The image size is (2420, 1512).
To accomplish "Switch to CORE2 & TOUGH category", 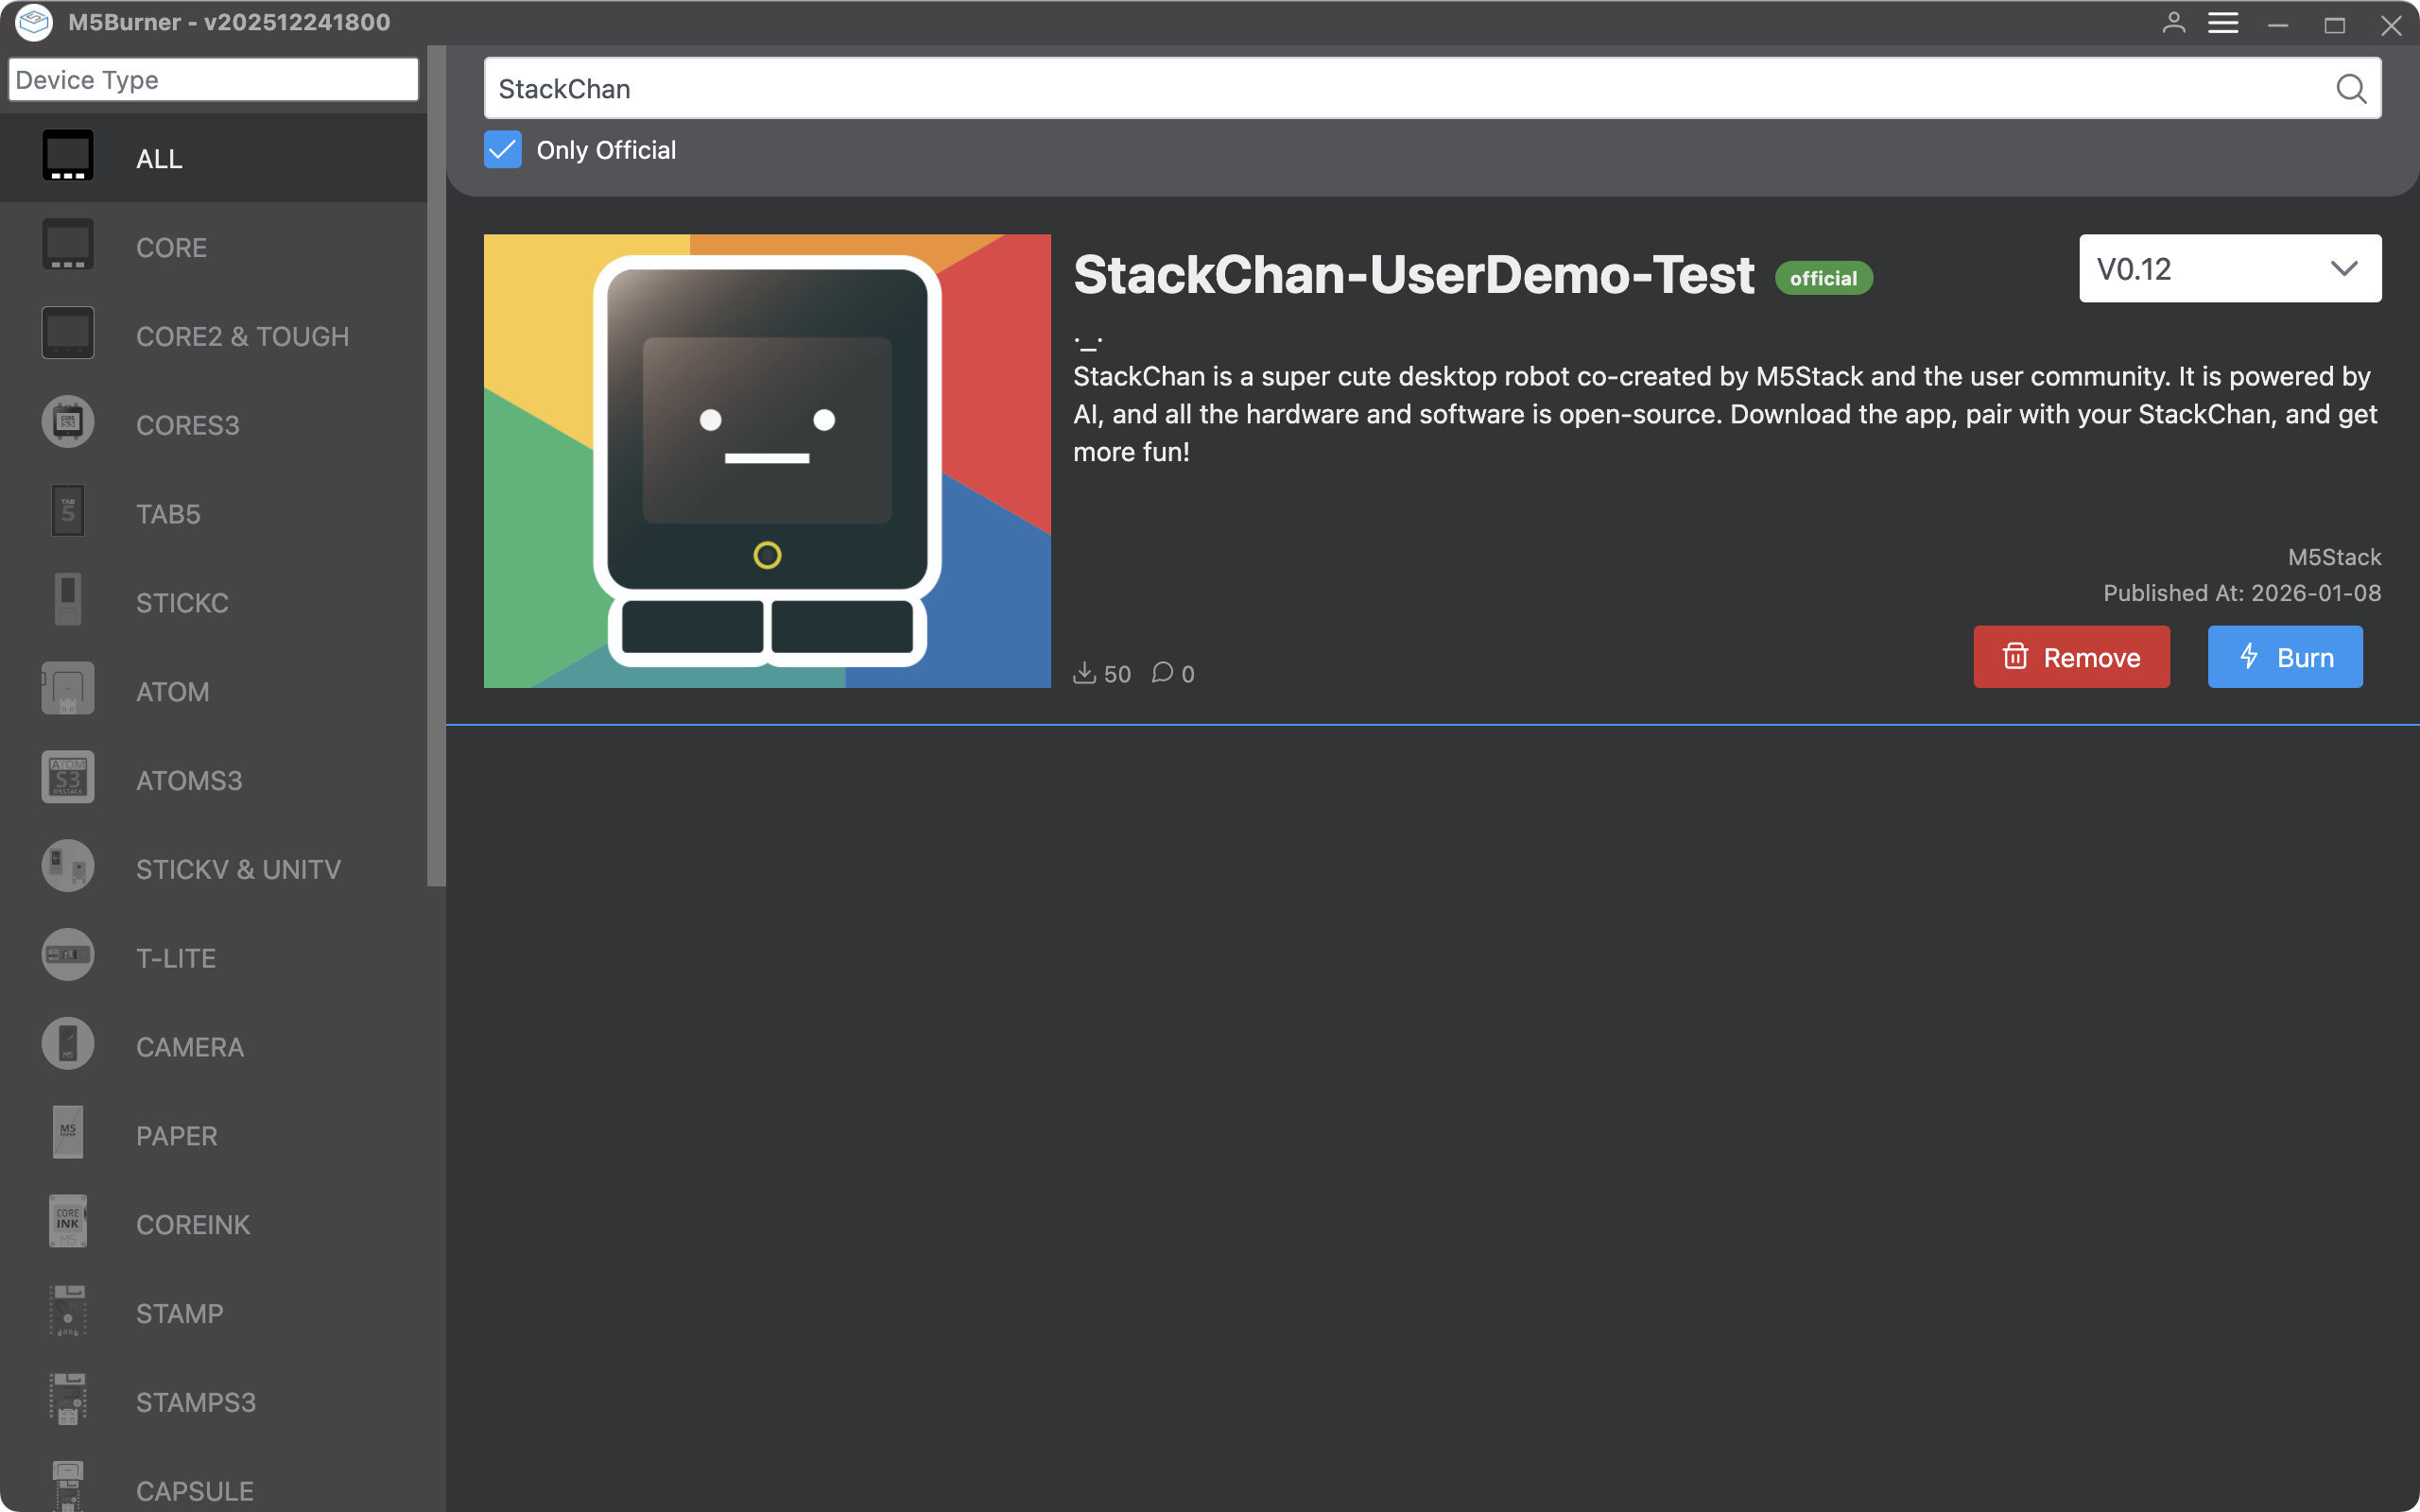I will click(243, 336).
